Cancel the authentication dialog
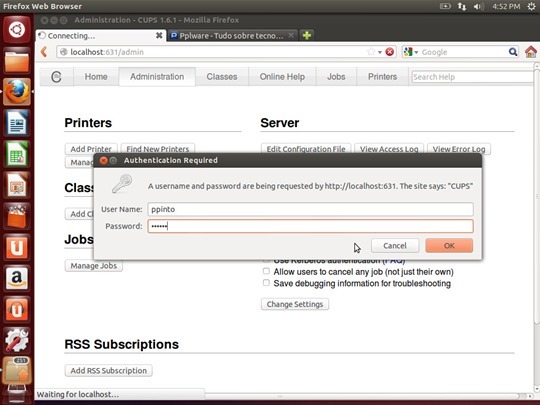540x405 pixels. (x=395, y=246)
